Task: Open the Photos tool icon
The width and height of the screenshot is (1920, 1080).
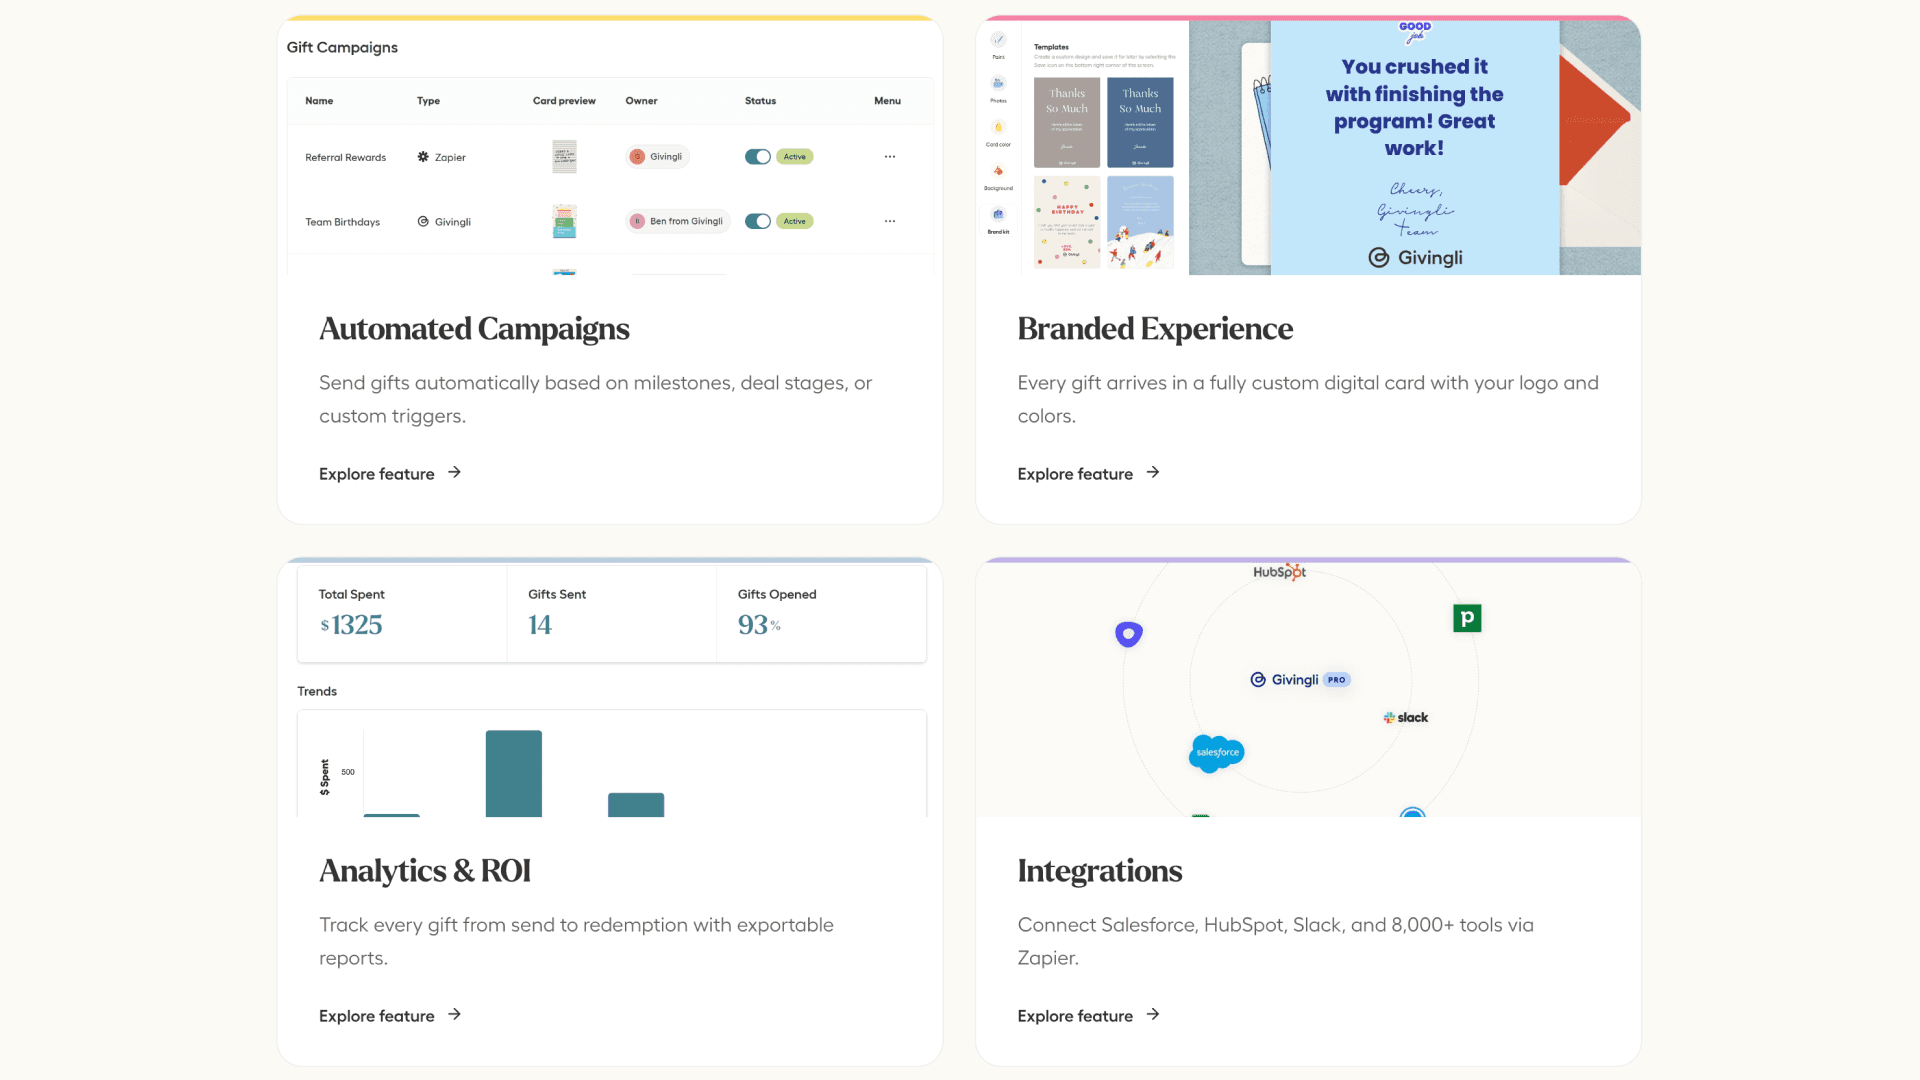Action: coord(998,83)
